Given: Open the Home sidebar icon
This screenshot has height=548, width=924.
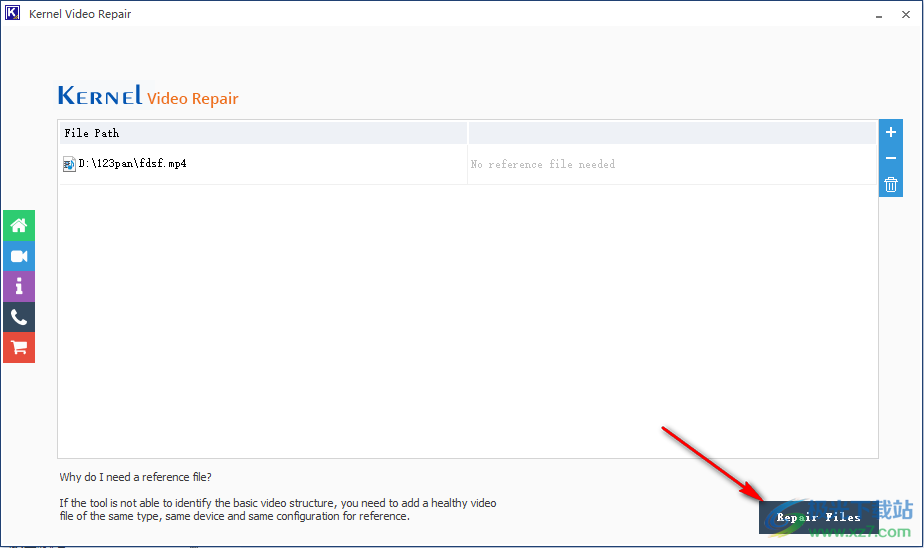Looking at the screenshot, I should tap(19, 226).
